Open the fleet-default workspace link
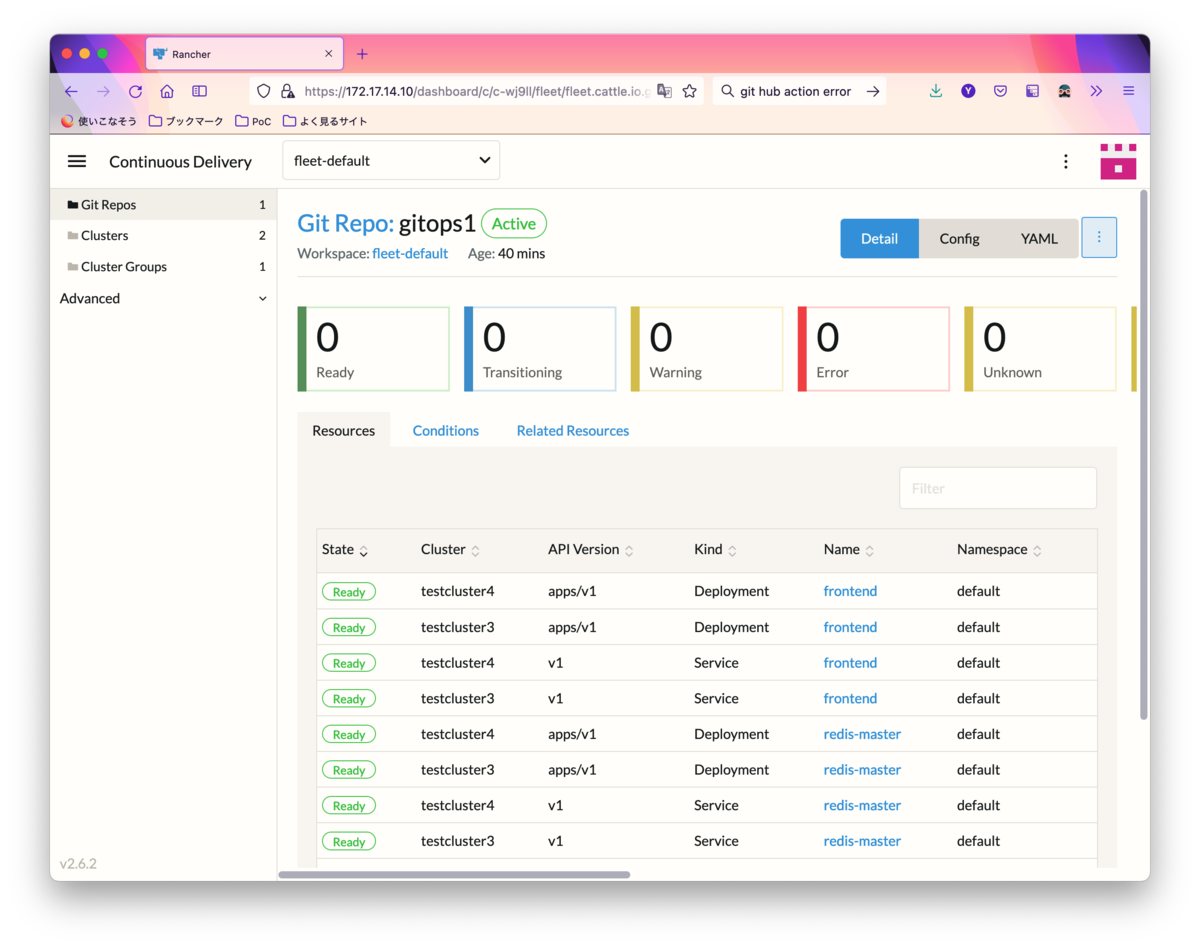This screenshot has height=947, width=1200. coord(410,253)
